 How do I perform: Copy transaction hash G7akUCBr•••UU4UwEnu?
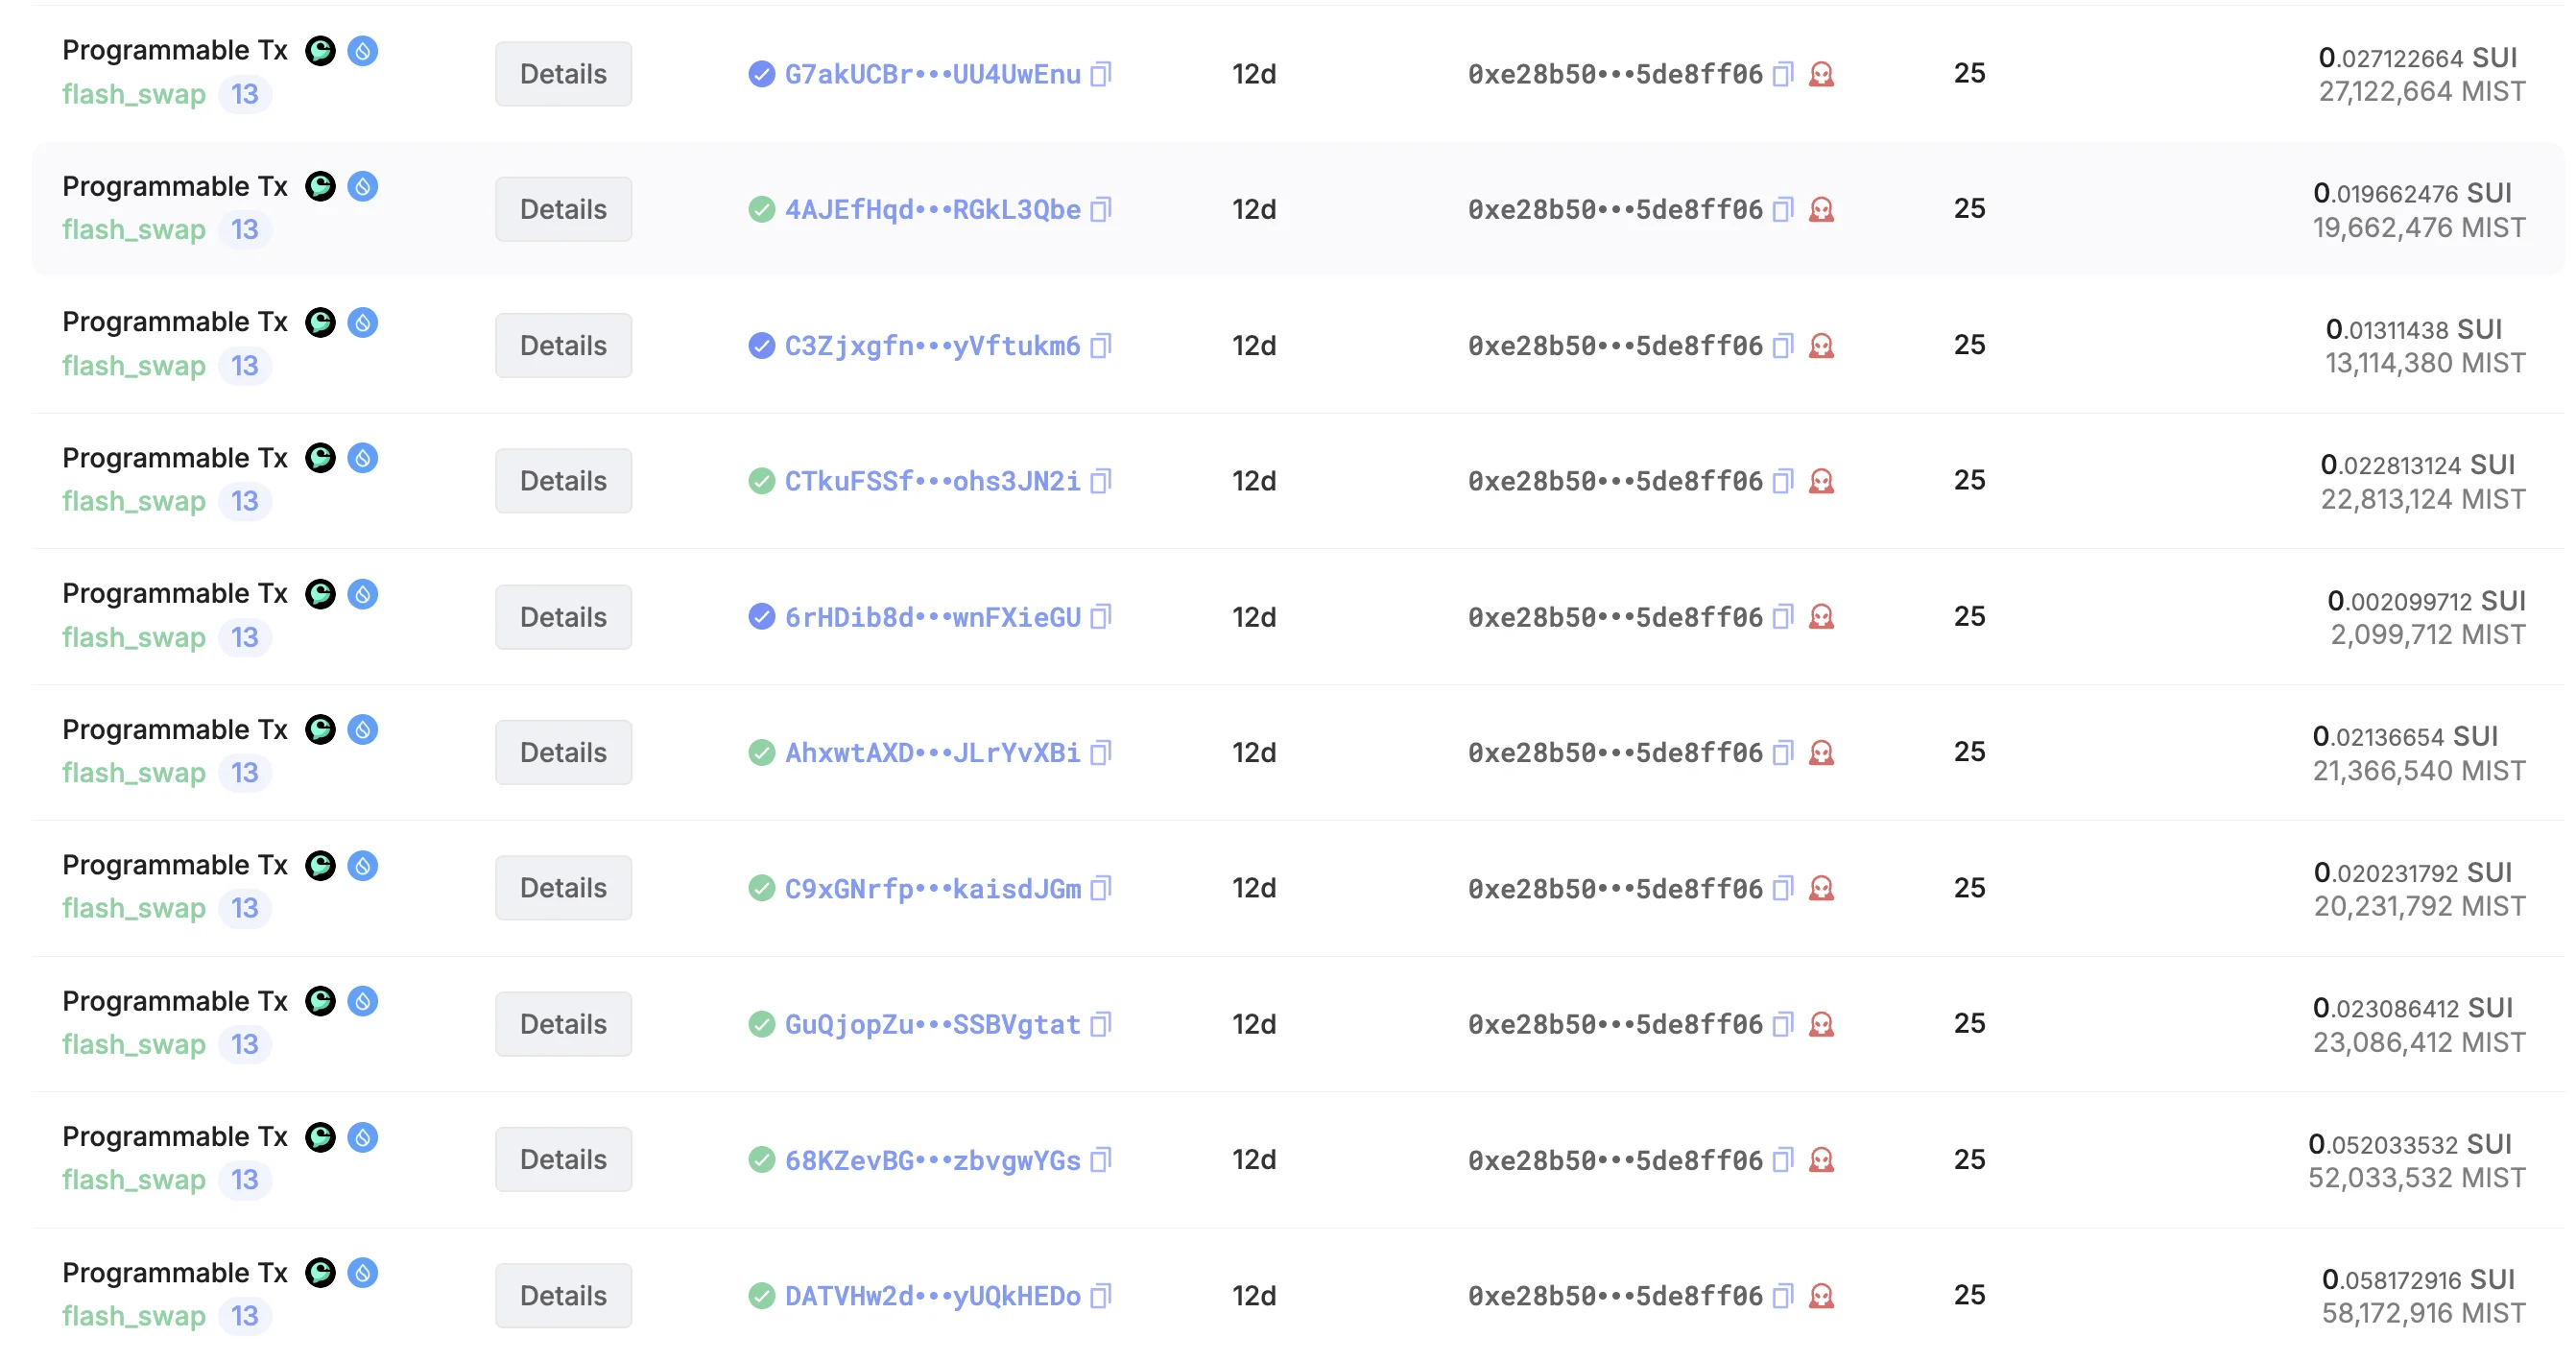pyautogui.click(x=1101, y=74)
